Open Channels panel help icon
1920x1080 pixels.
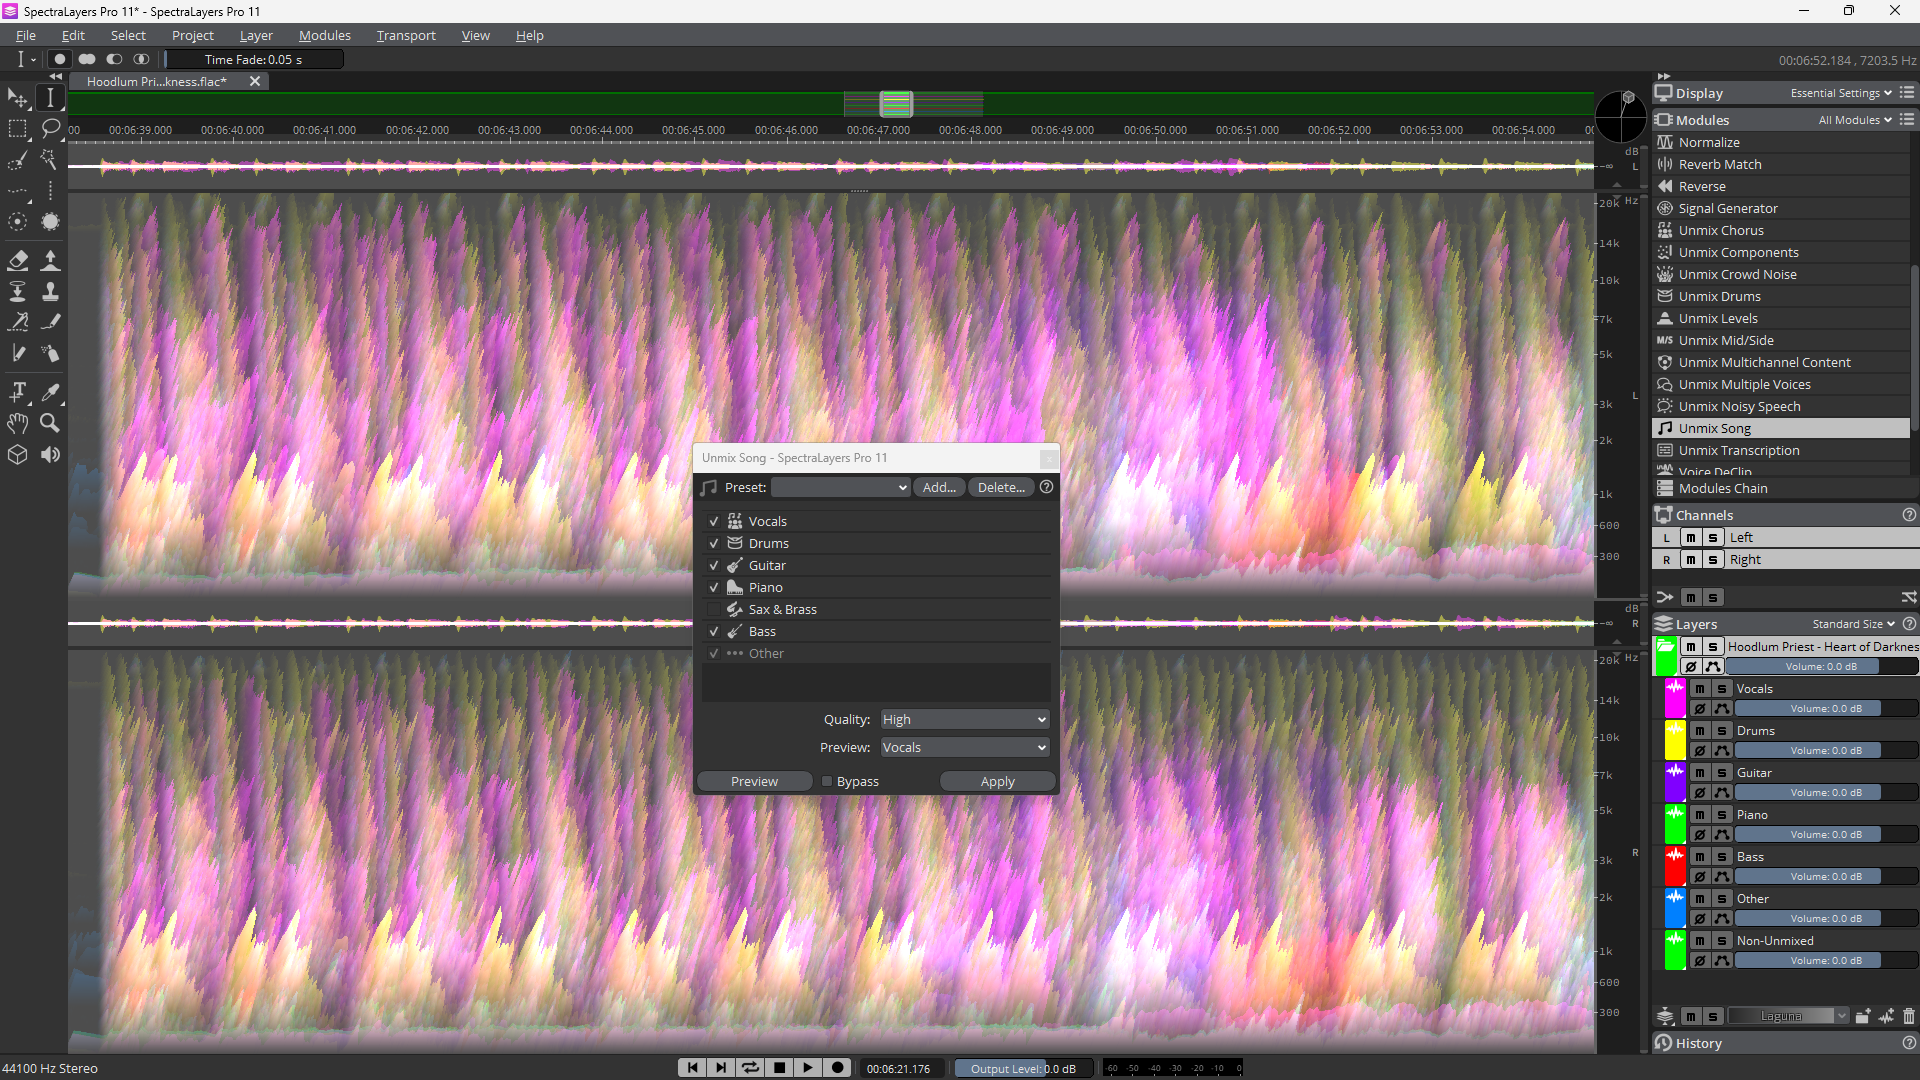pyautogui.click(x=1909, y=515)
